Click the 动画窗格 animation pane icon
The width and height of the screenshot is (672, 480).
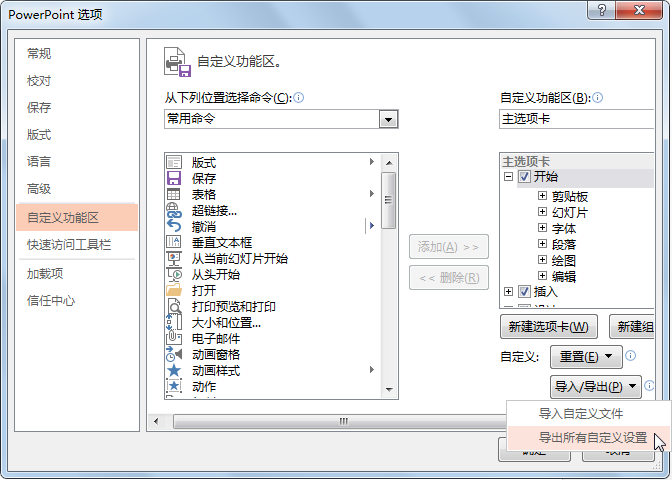coord(174,354)
